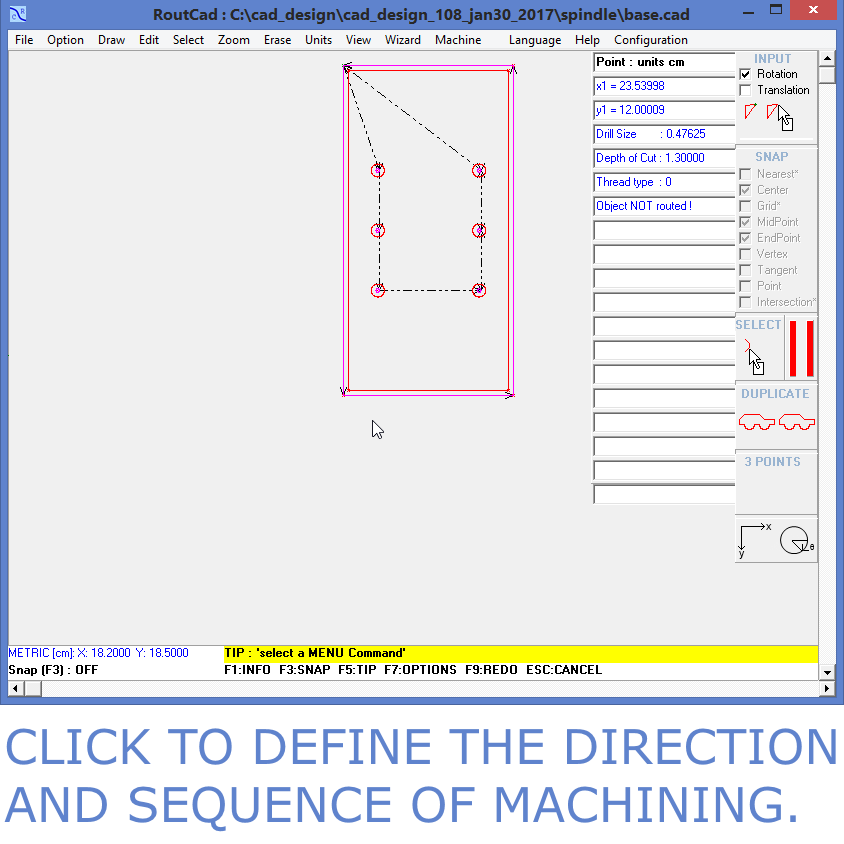Click the bottom-right drill hole circle
844x844 pixels.
pos(479,291)
